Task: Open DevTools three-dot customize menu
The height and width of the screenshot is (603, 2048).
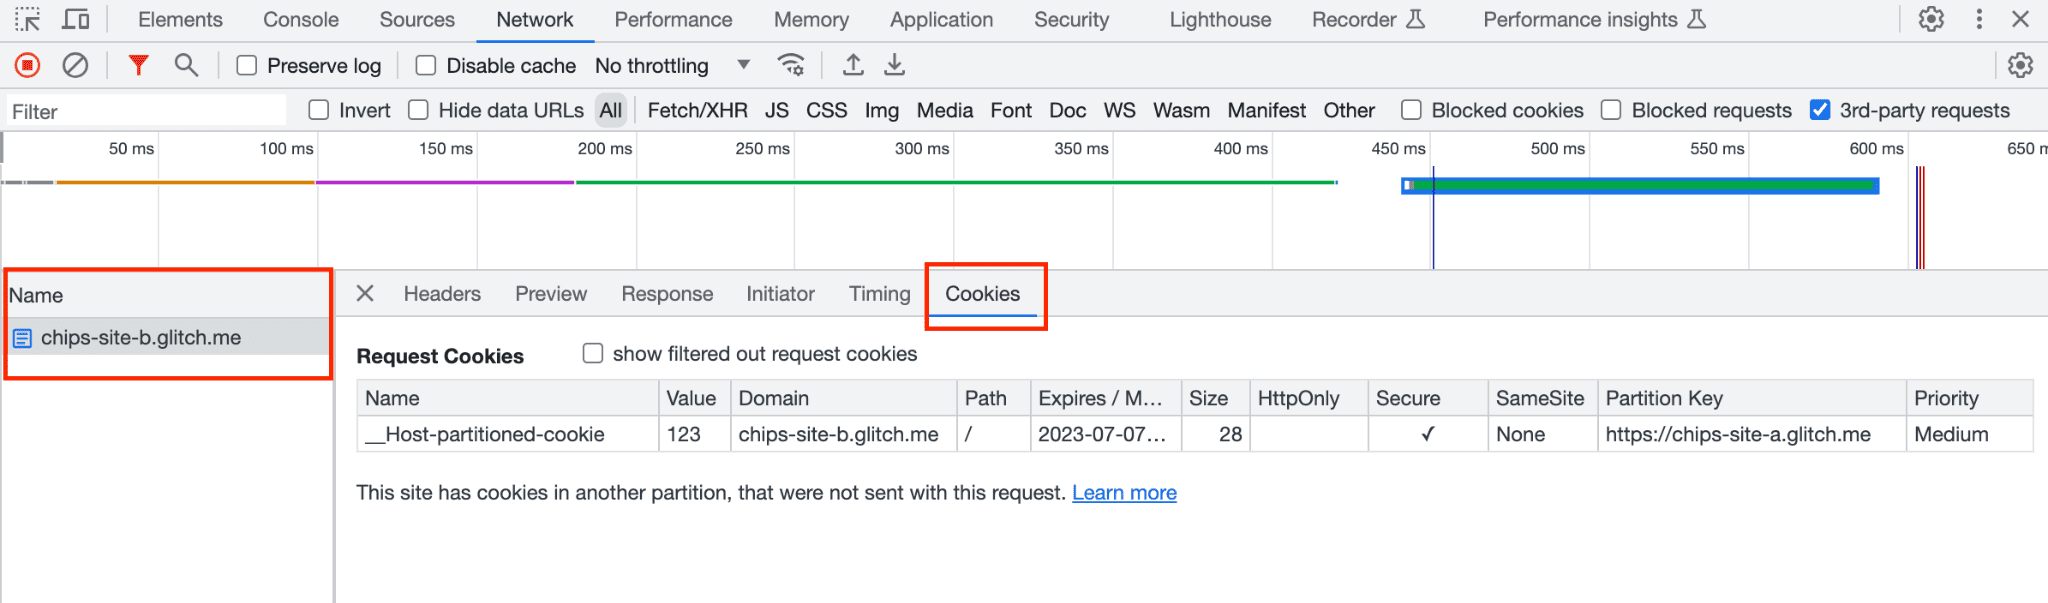Action: click(x=1979, y=19)
